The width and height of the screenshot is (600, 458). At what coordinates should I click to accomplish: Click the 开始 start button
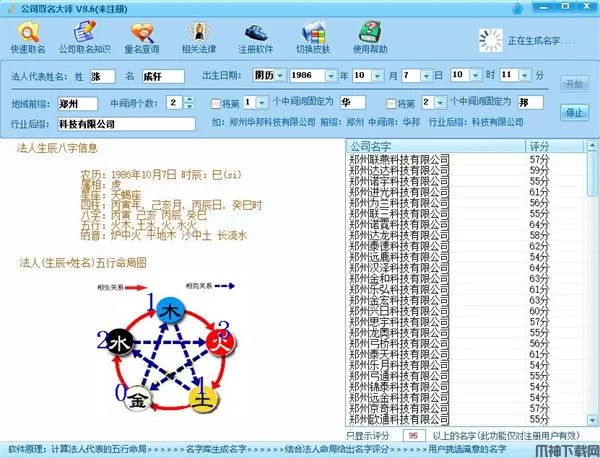pos(574,83)
